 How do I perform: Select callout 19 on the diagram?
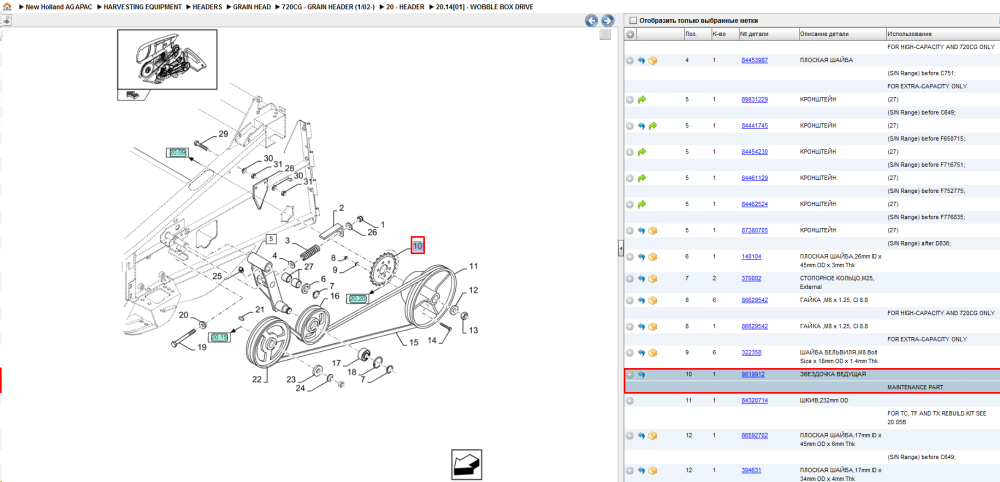pos(202,348)
